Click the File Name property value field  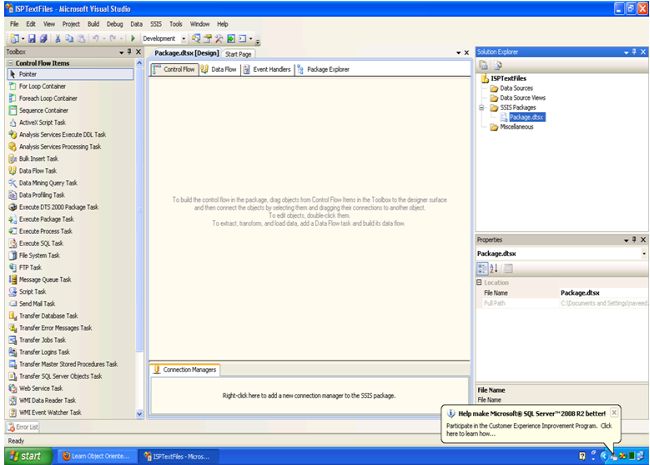603,293
